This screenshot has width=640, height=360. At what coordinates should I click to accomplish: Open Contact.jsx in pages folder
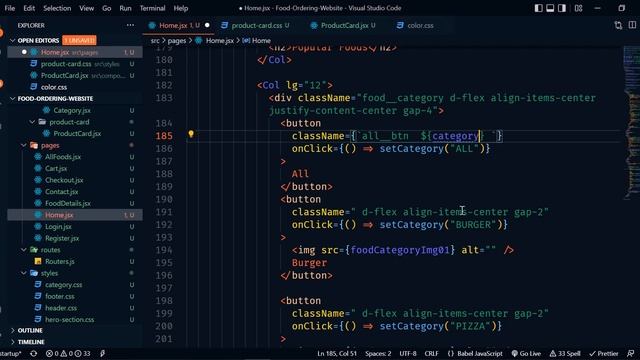point(75,192)
